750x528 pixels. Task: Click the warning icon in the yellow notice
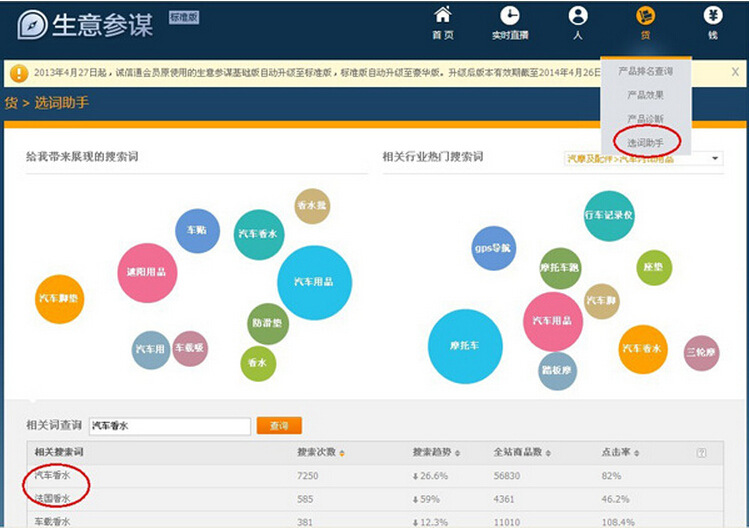pos(19,73)
